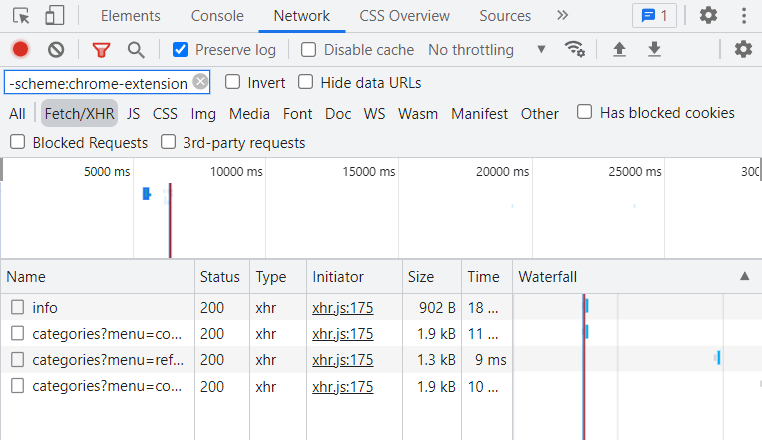
Task: Open network search magnifier
Action: pos(136,50)
